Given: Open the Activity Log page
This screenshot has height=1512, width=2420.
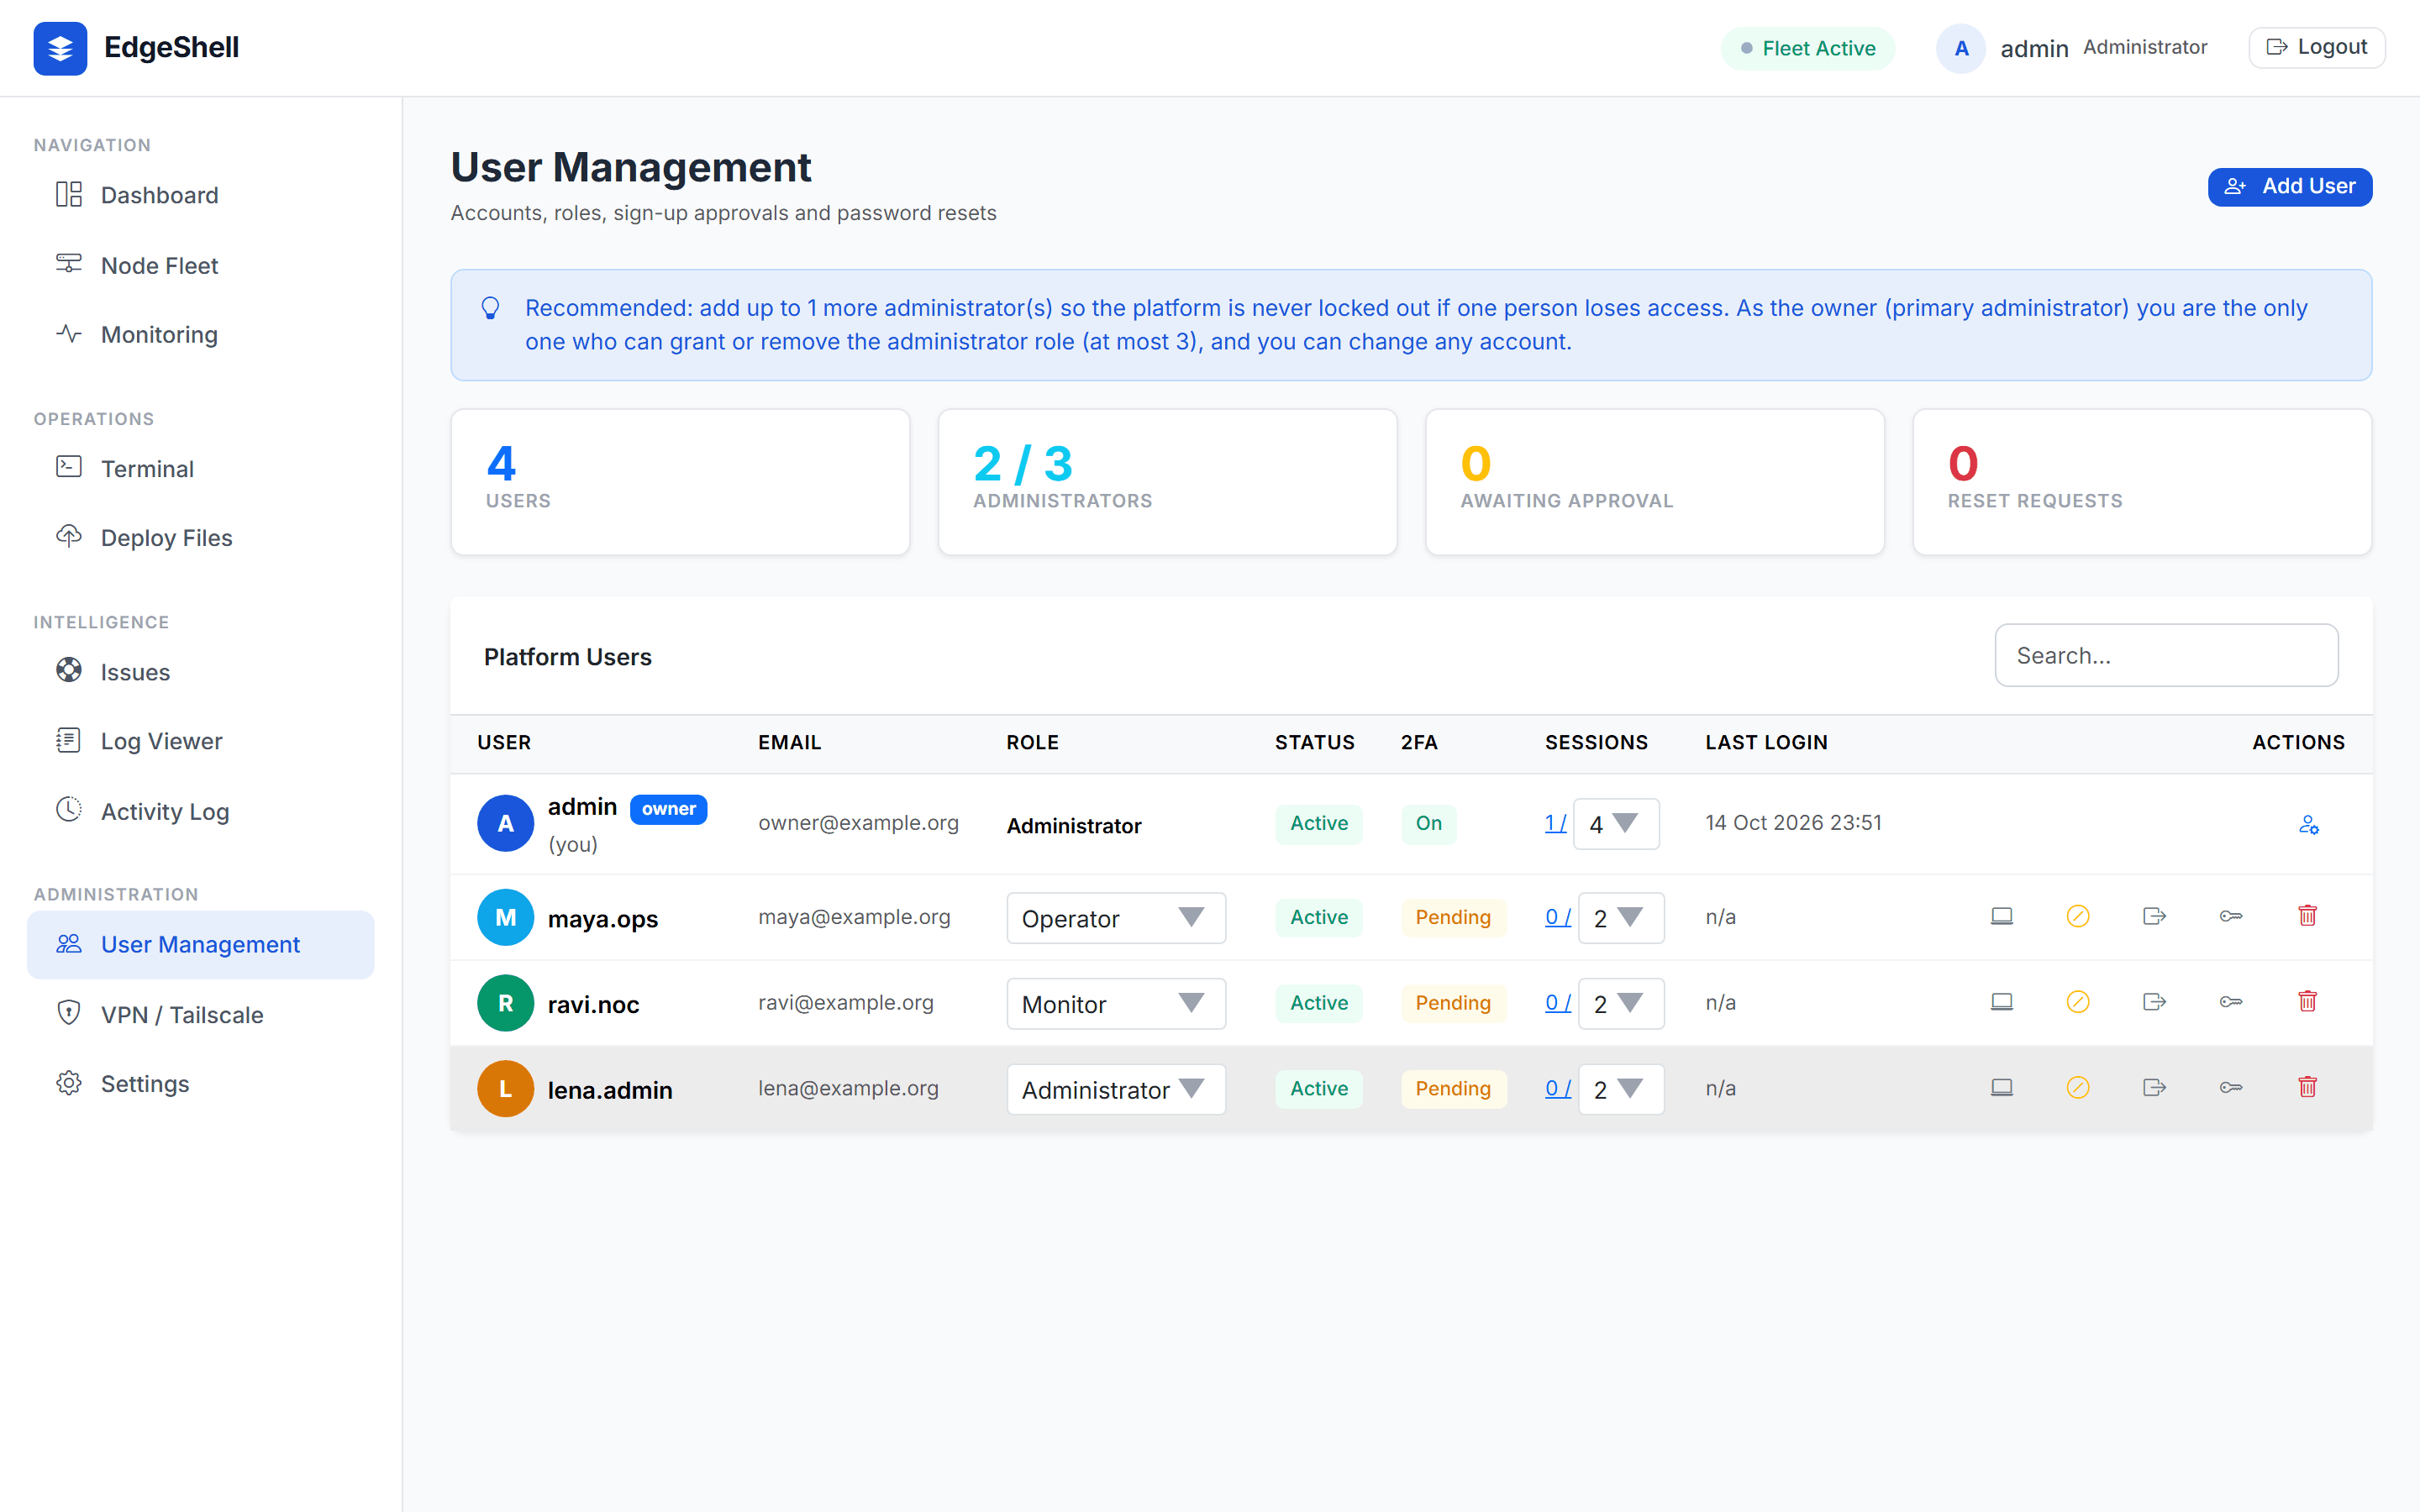Looking at the screenshot, I should (200, 811).
